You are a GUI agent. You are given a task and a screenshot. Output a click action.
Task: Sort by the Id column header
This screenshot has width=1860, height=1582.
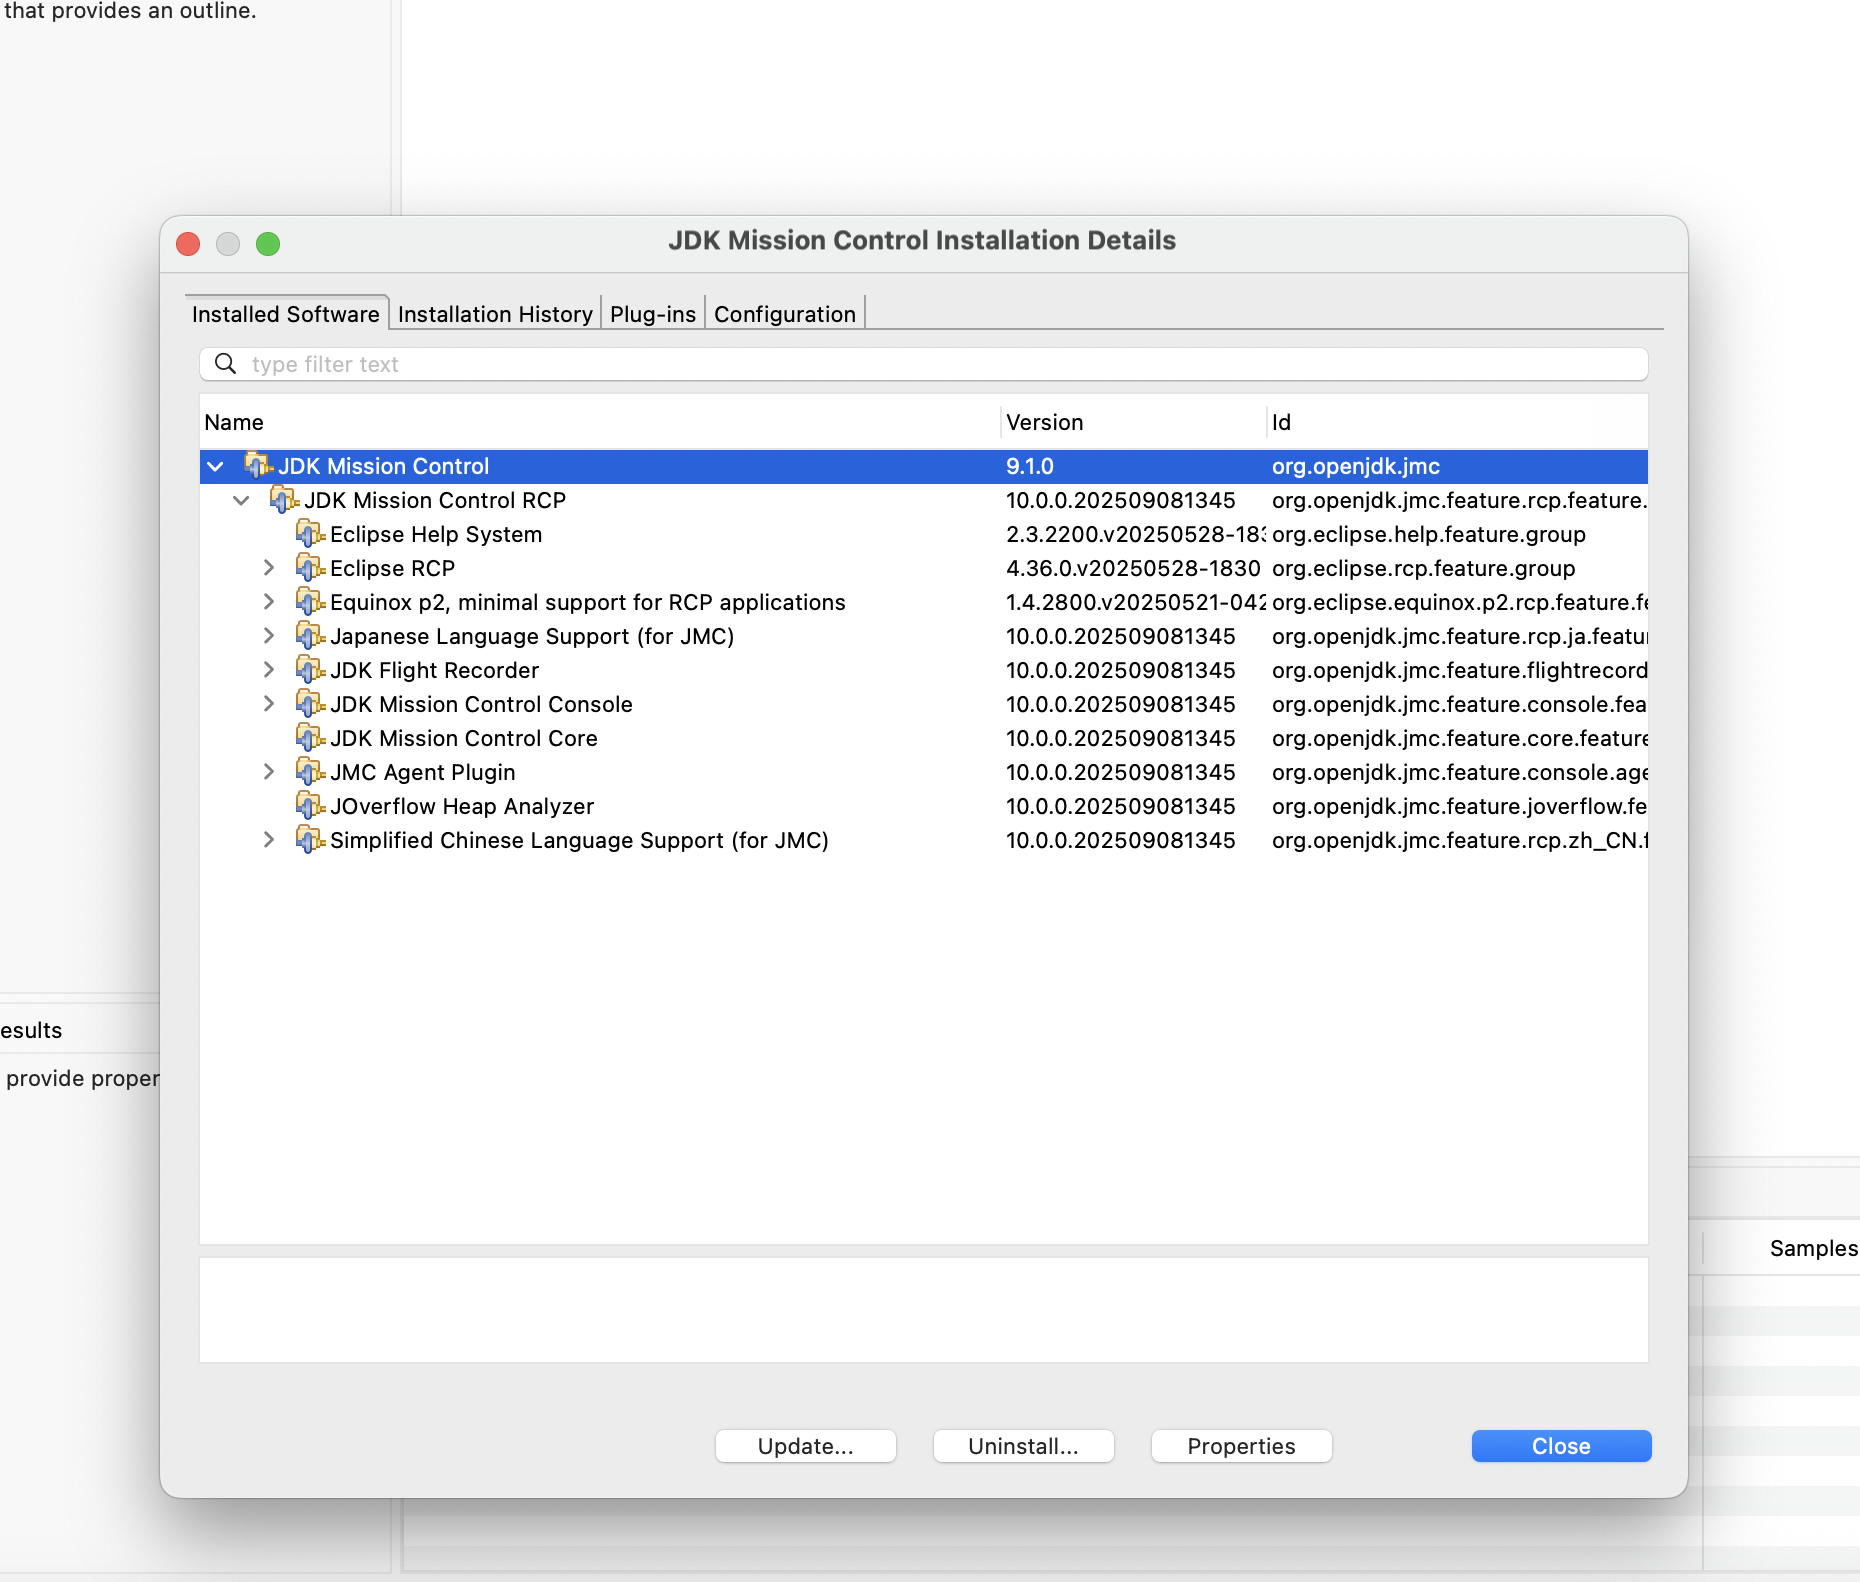[1457, 422]
